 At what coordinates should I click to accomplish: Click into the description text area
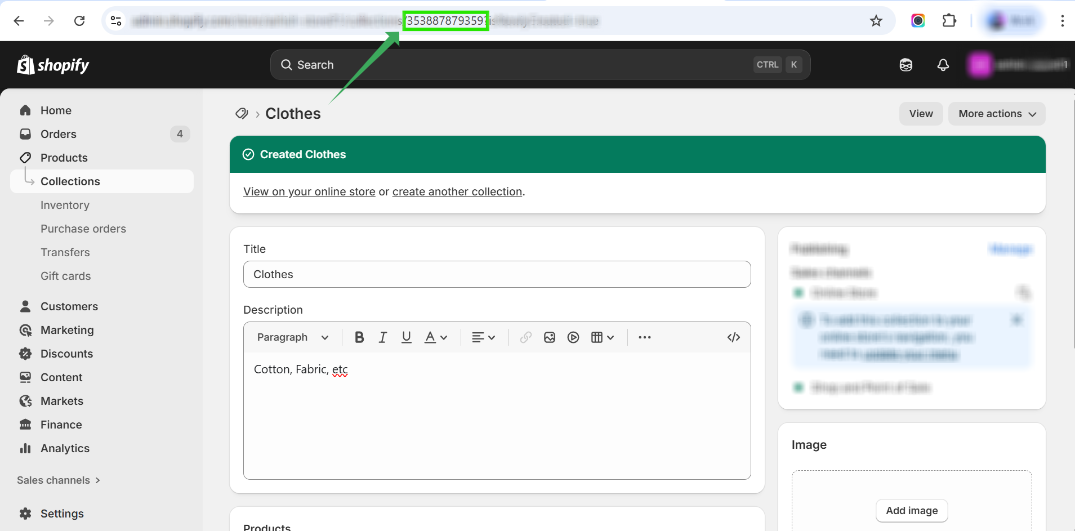(x=497, y=415)
